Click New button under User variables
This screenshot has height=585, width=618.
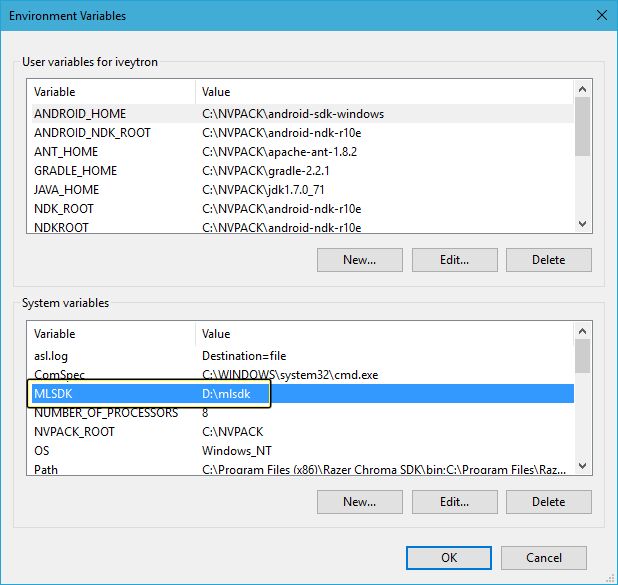point(360,260)
